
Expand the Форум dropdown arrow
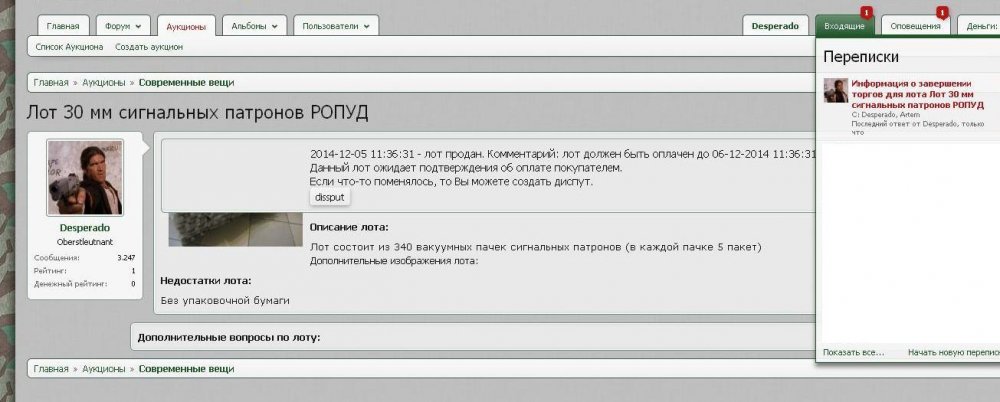(x=138, y=26)
